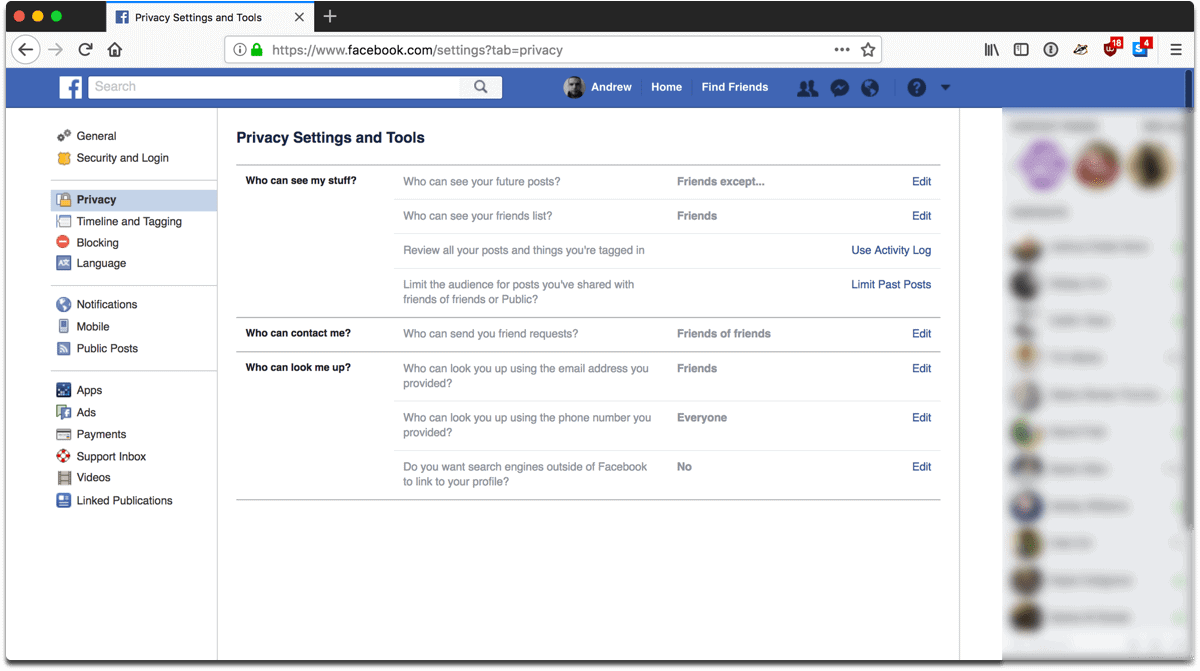
Task: Open General settings
Action: pyautogui.click(x=96, y=136)
